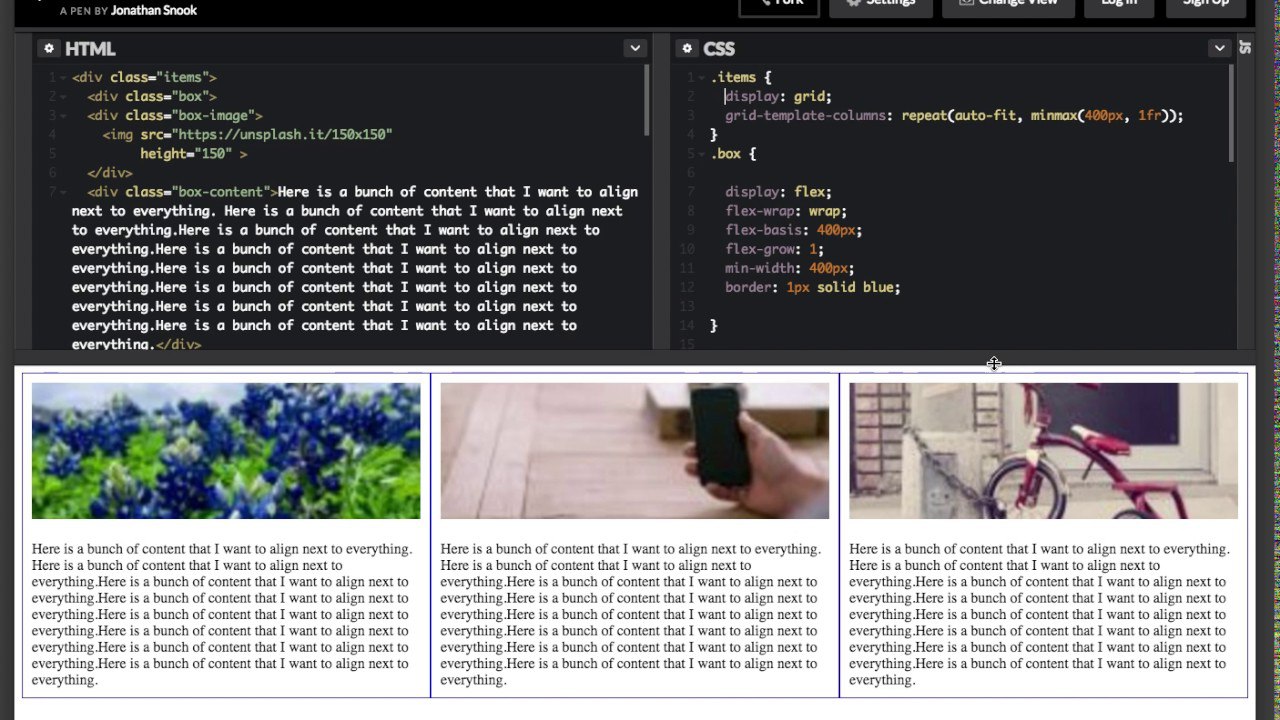Click the CSS editor vertical scrollbar
Viewport: 1280px width, 720px height.
click(1231, 113)
